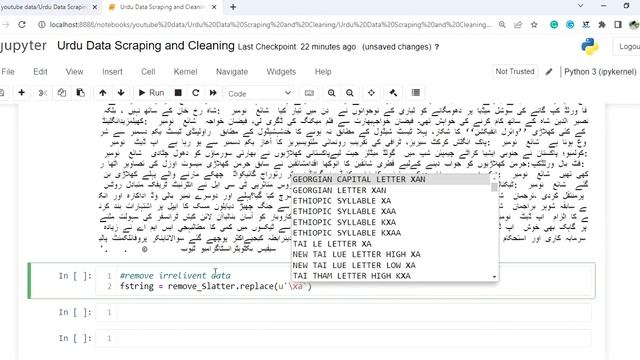Click the Jupyter logo
This screenshot has width=640, height=360.
coord(23,46)
